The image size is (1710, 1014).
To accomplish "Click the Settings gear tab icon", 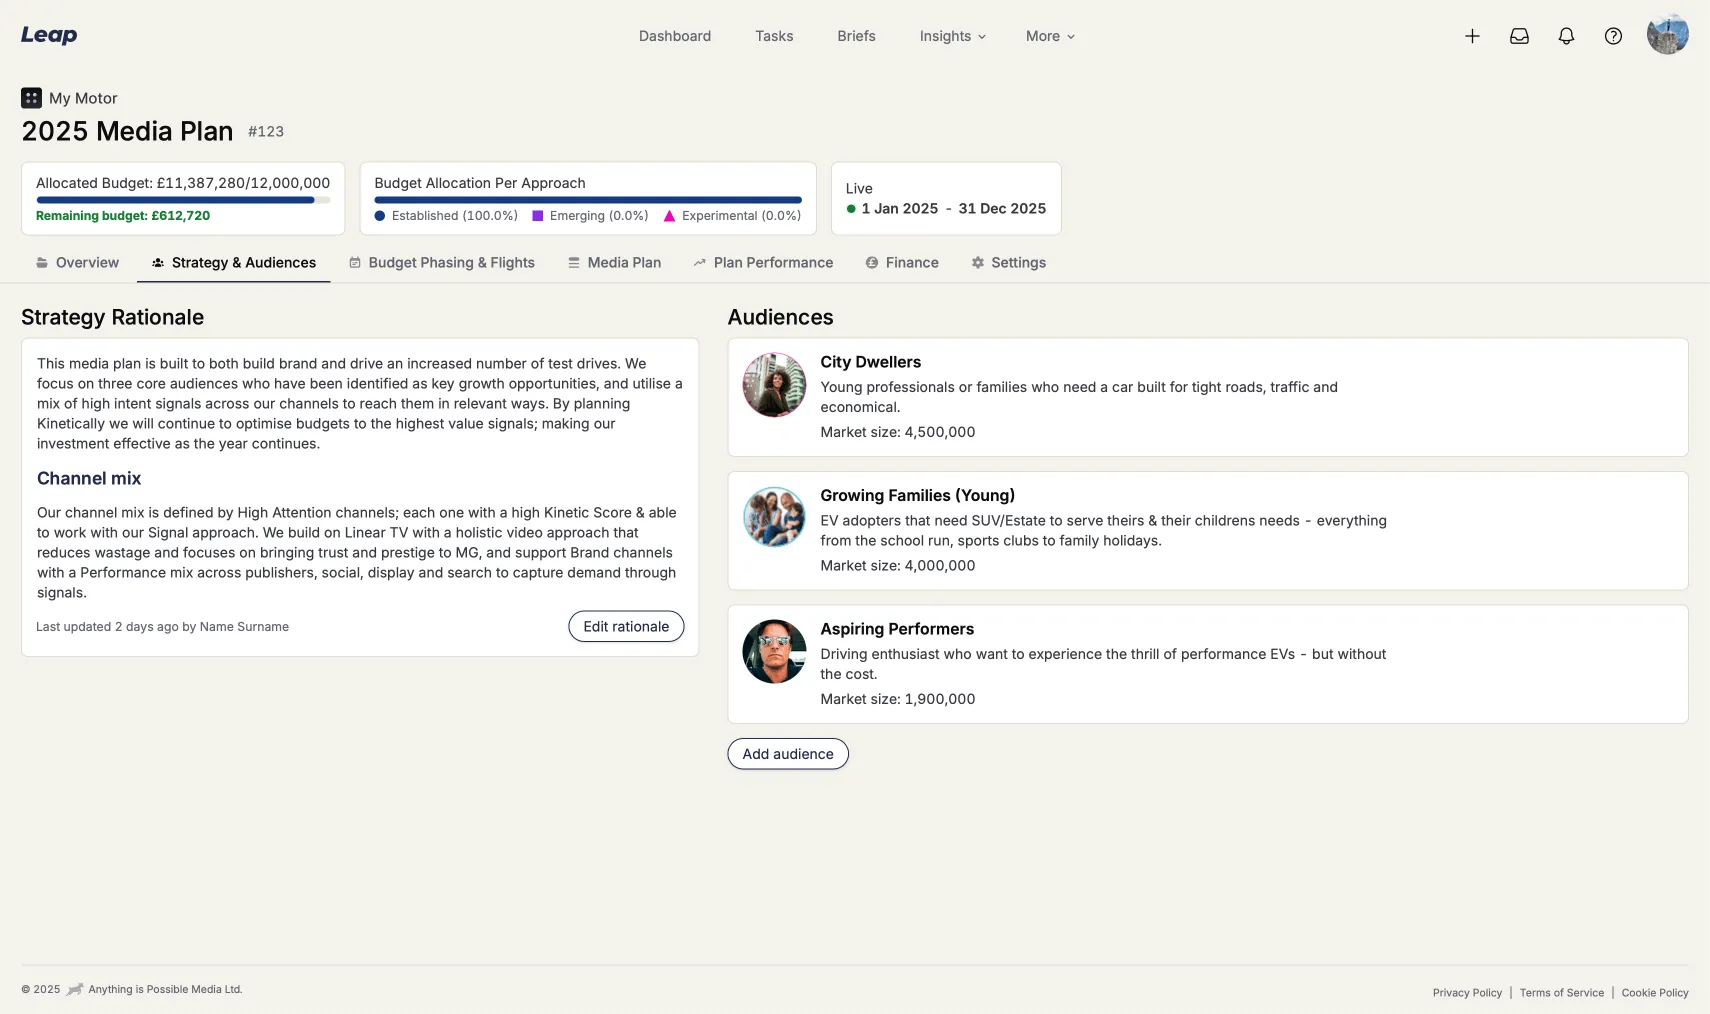I will pos(978,263).
